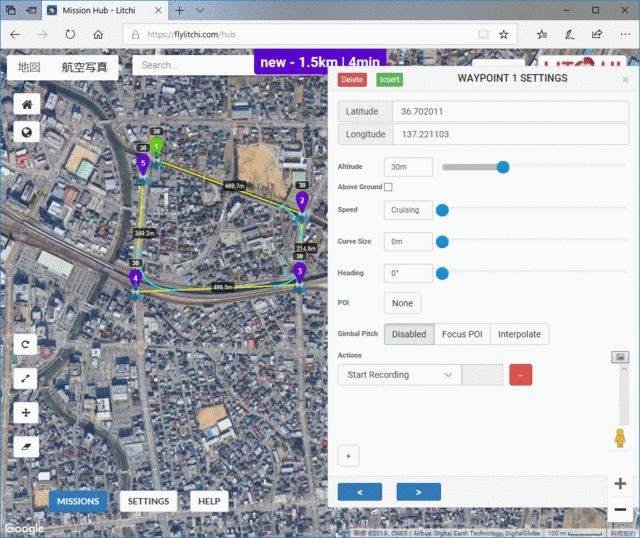Click the Altitude 30m field
This screenshot has width=640, height=538.
click(408, 167)
